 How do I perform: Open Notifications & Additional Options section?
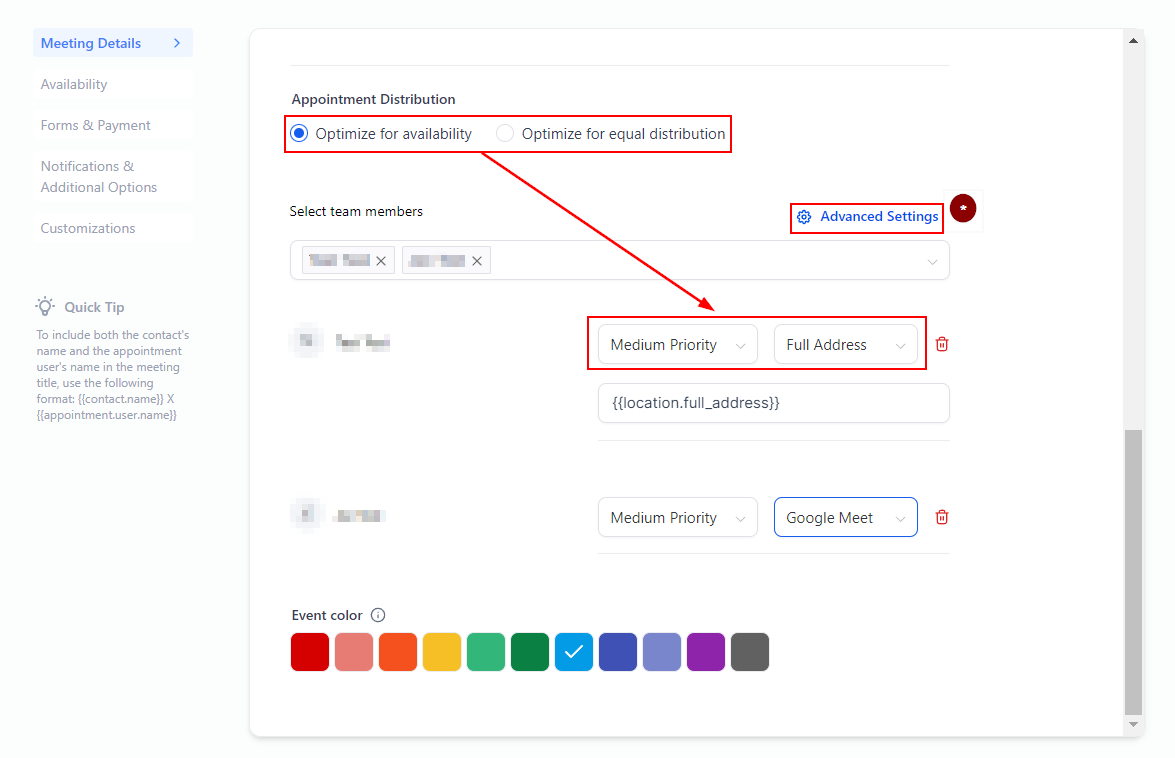point(99,177)
